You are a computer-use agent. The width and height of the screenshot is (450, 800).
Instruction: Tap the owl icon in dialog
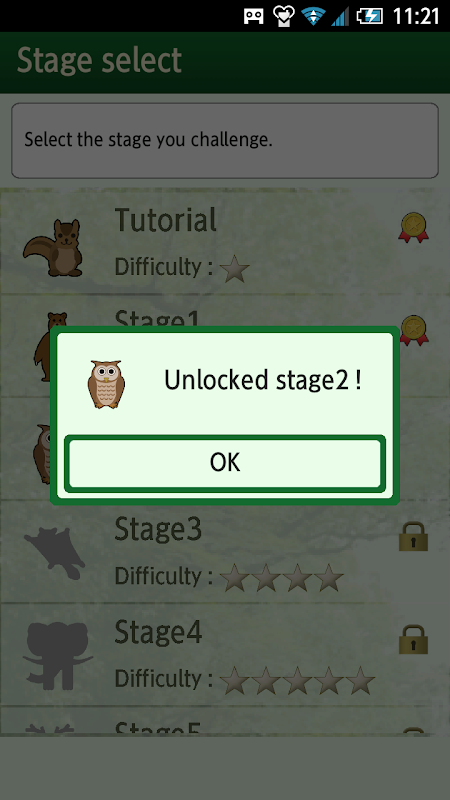coord(106,384)
